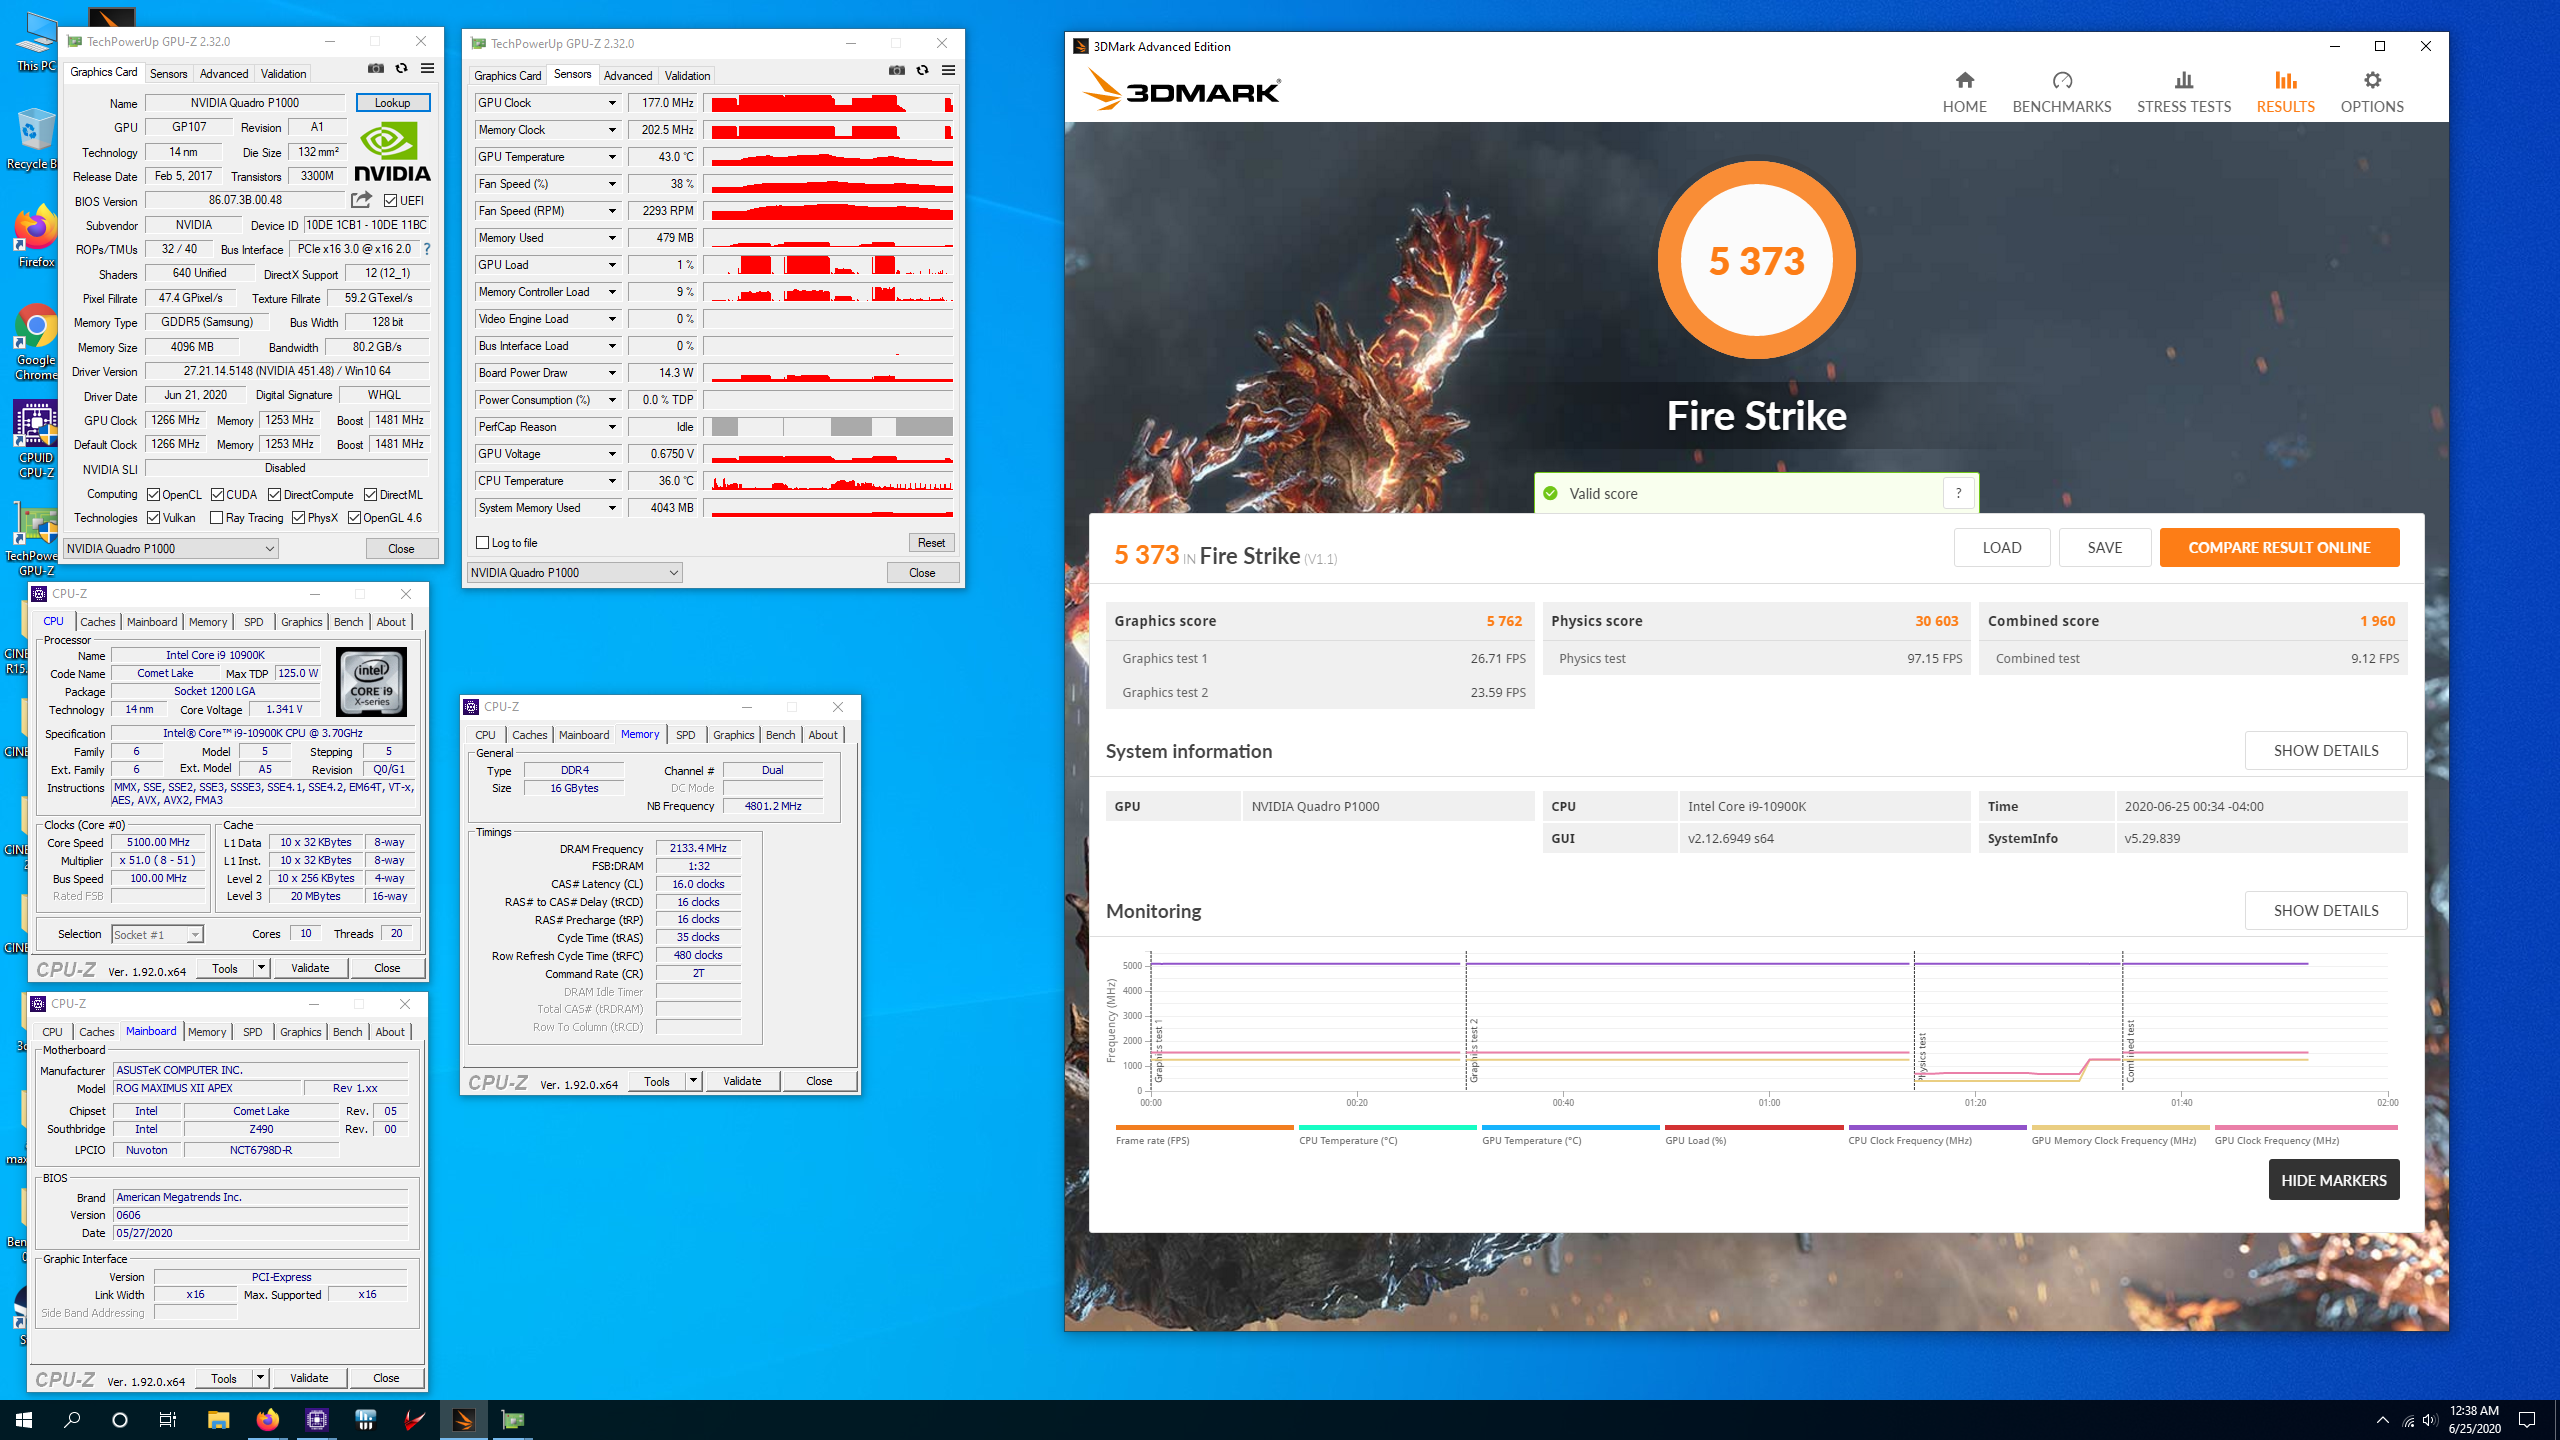Expand the Board Power Draw dropdown
The height and width of the screenshot is (1440, 2560).
point(612,373)
